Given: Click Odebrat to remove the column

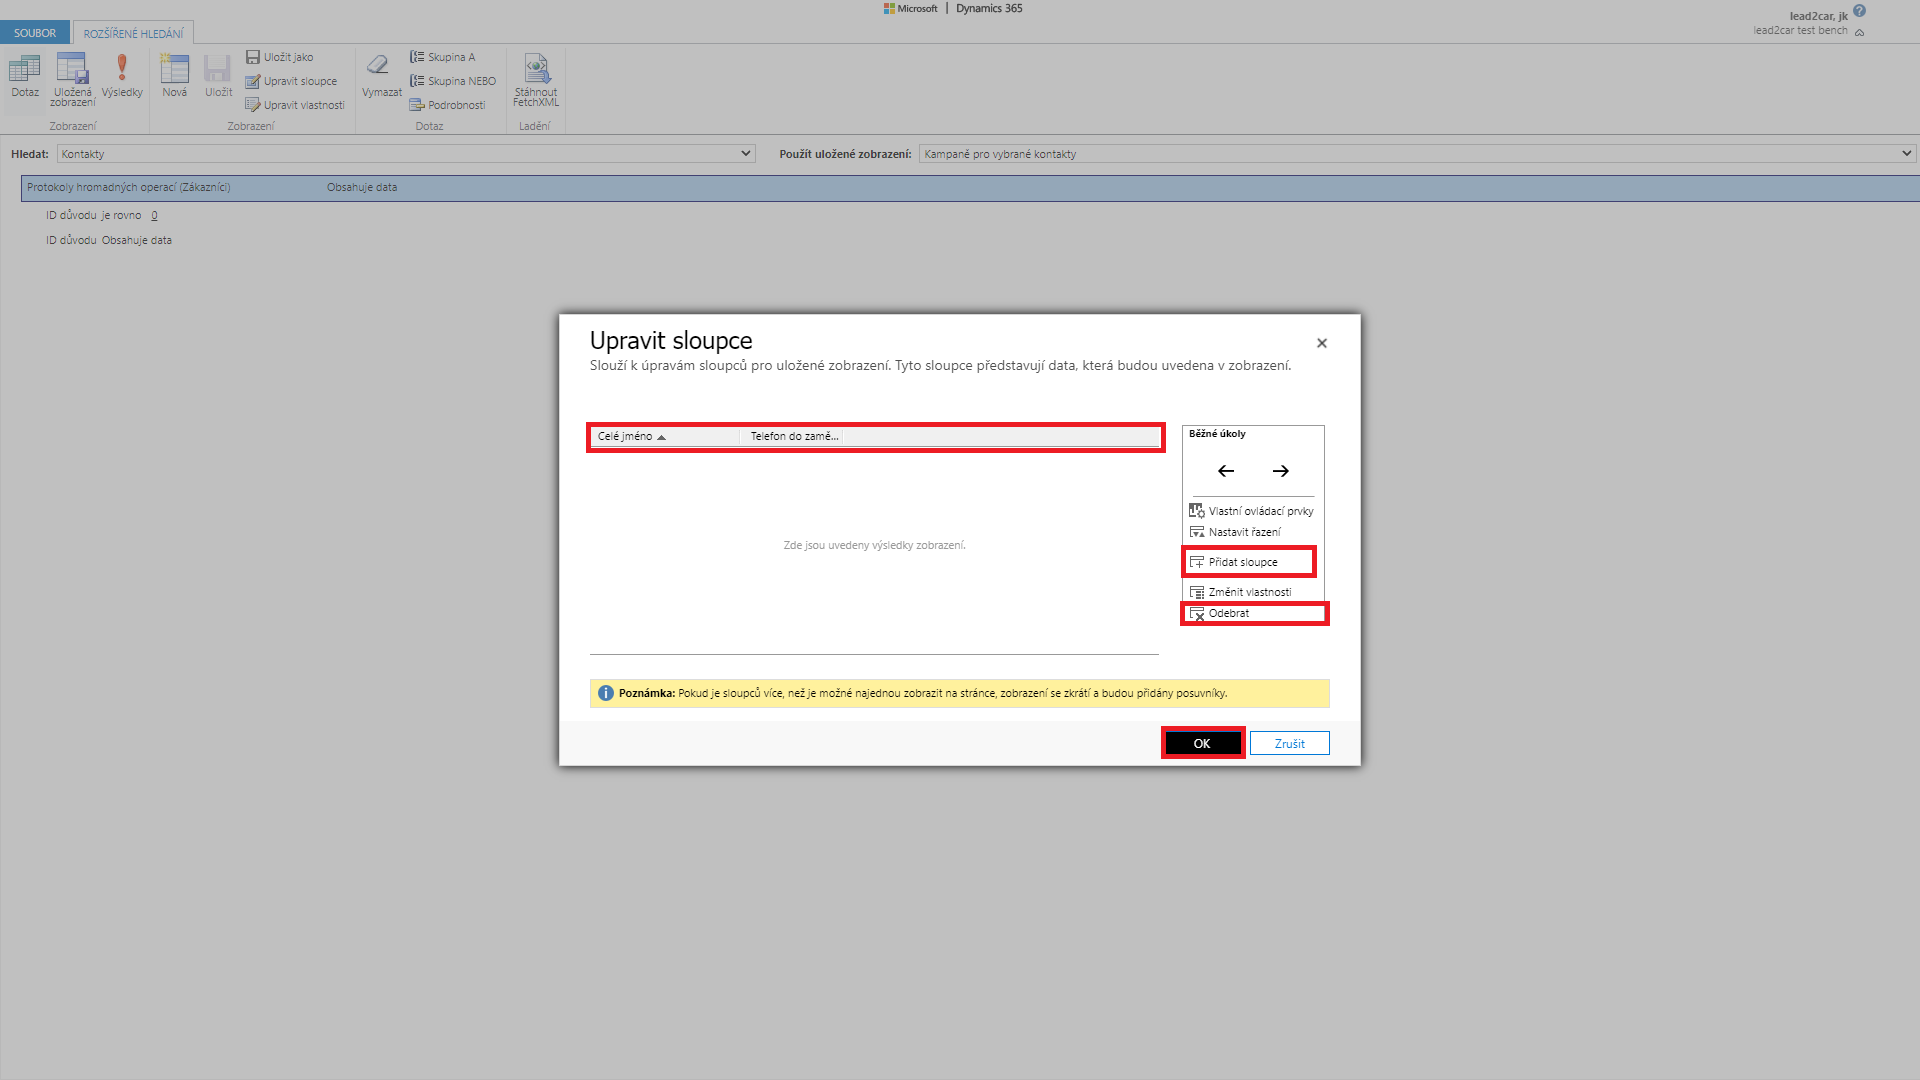Looking at the screenshot, I should coord(1229,613).
